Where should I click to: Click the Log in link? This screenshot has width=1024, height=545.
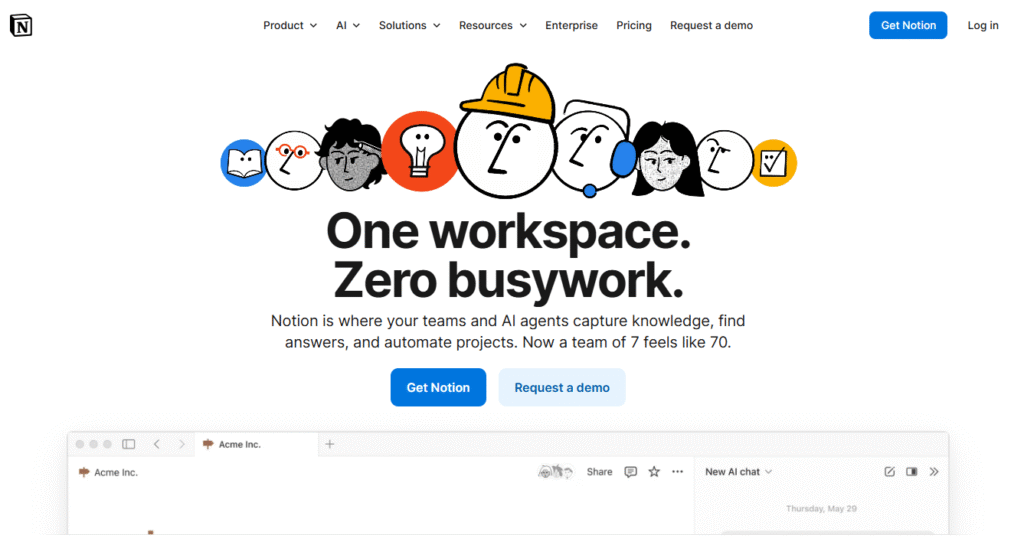(x=983, y=25)
